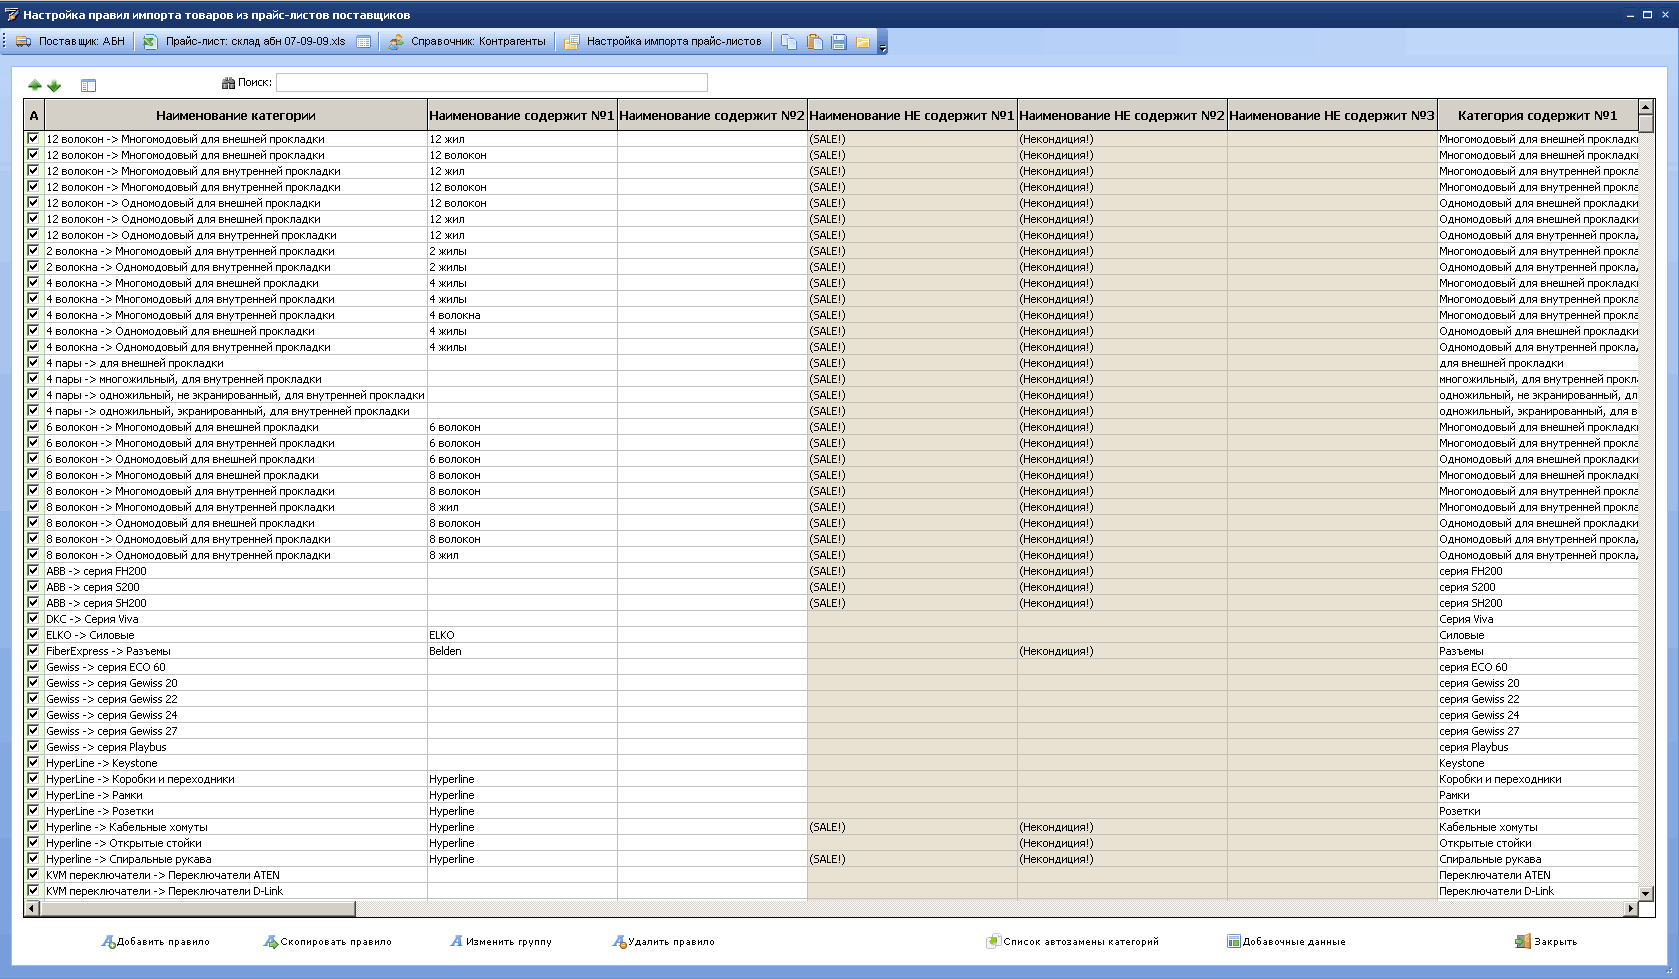Click the binoculars search icon
Viewport: 1679px width, 979px height.
click(x=228, y=83)
